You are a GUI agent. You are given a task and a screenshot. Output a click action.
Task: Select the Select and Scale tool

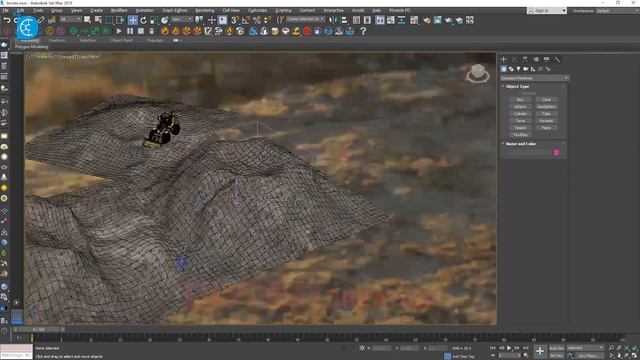[x=153, y=20]
